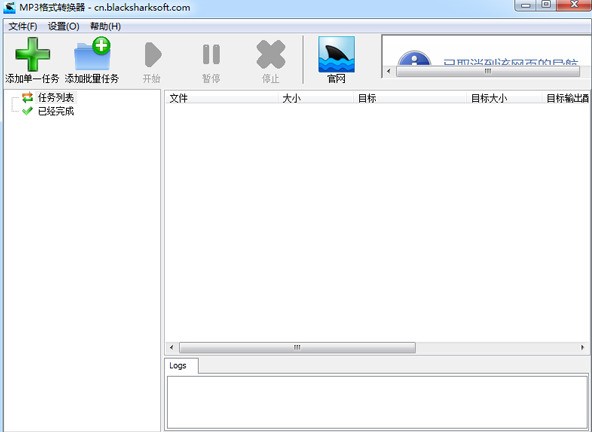Click the green plus Add Single Task icon
The image size is (592, 432).
(32, 54)
